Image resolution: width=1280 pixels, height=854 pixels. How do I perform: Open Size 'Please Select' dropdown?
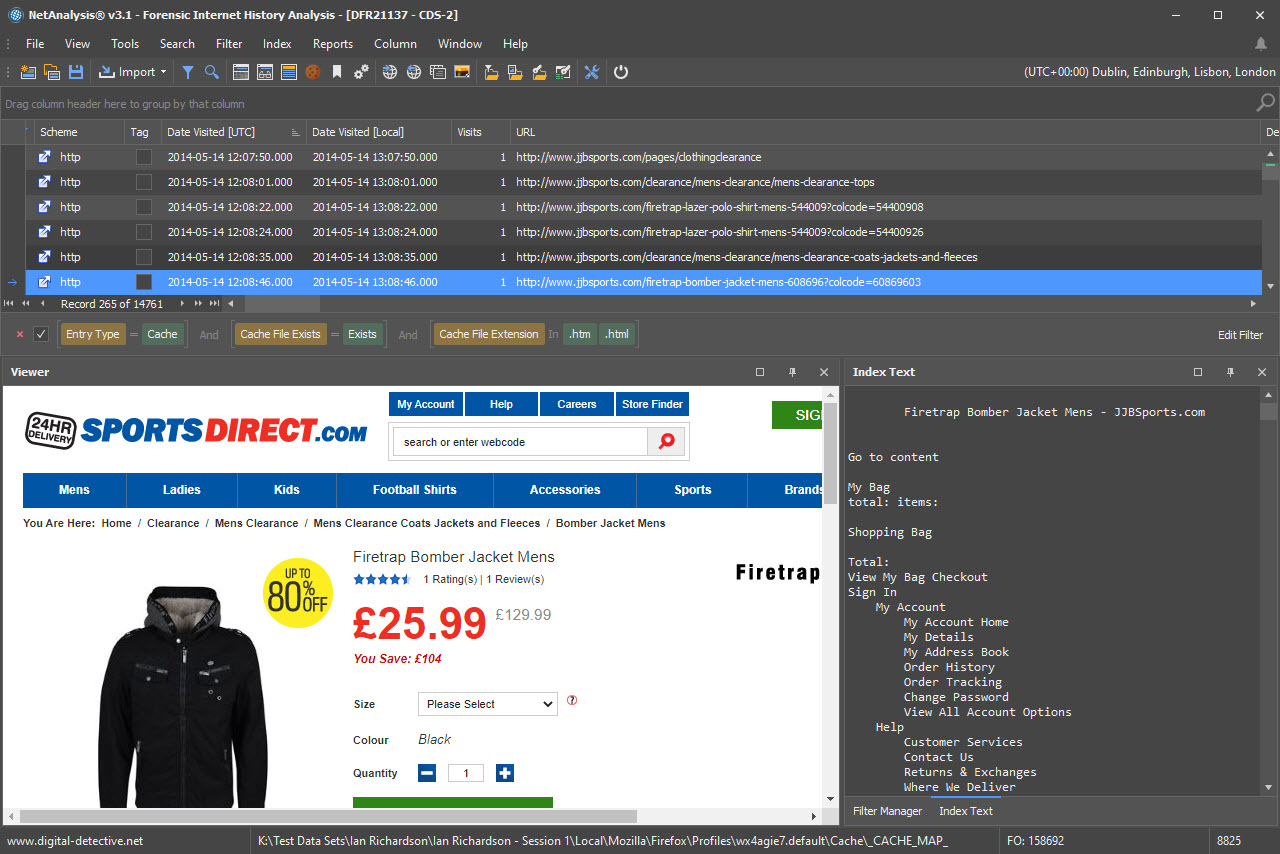[487, 704]
